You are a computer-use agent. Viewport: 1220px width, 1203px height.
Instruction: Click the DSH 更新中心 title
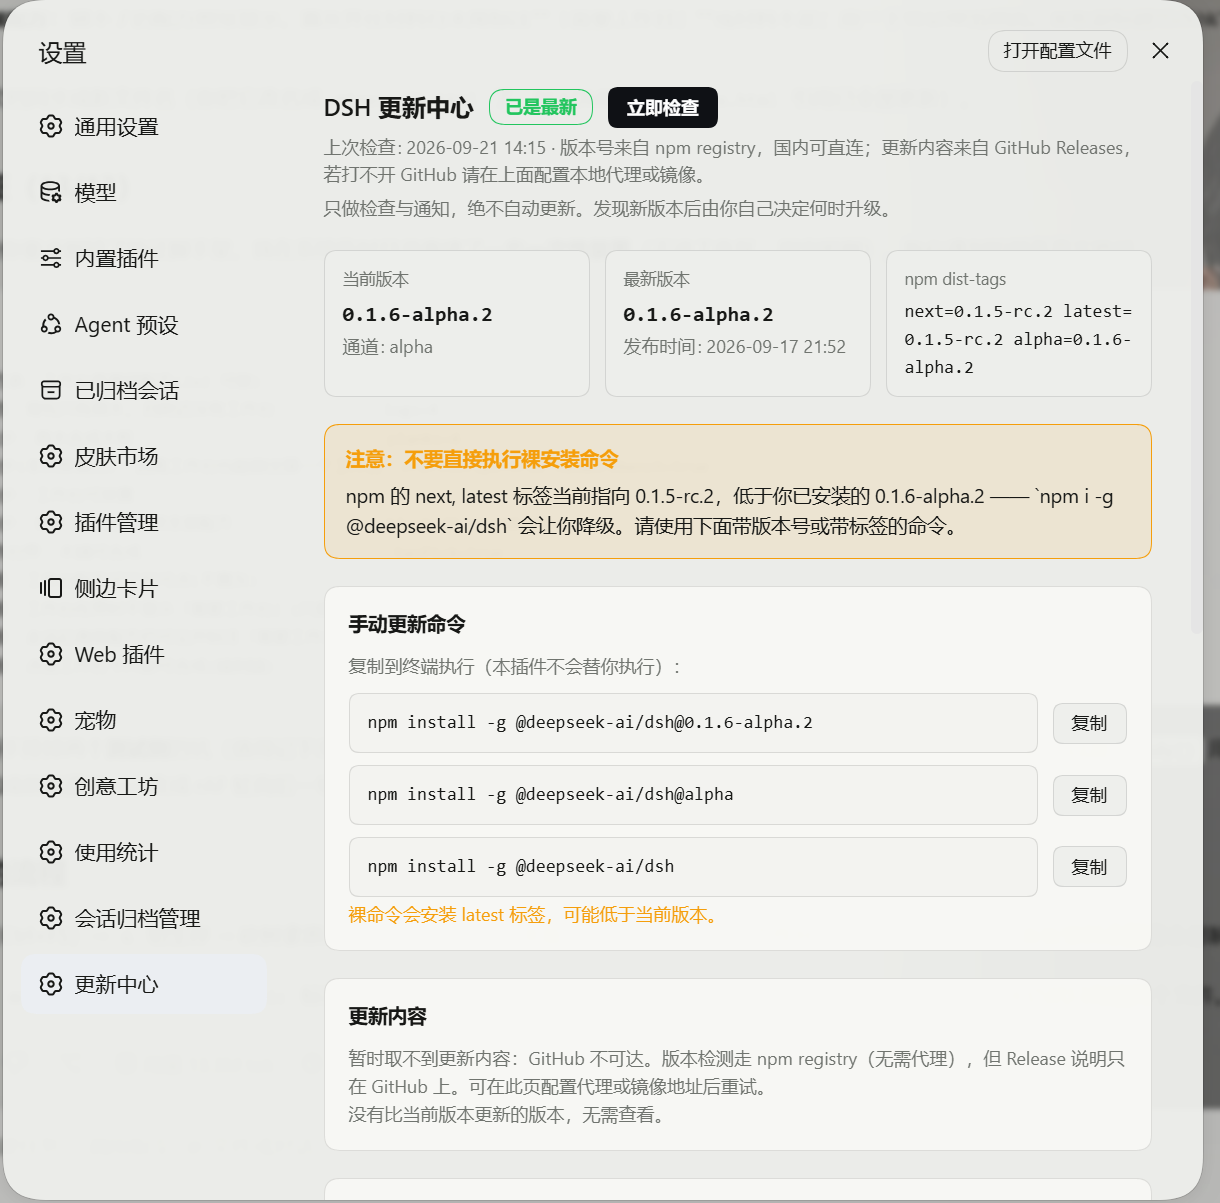coord(399,108)
